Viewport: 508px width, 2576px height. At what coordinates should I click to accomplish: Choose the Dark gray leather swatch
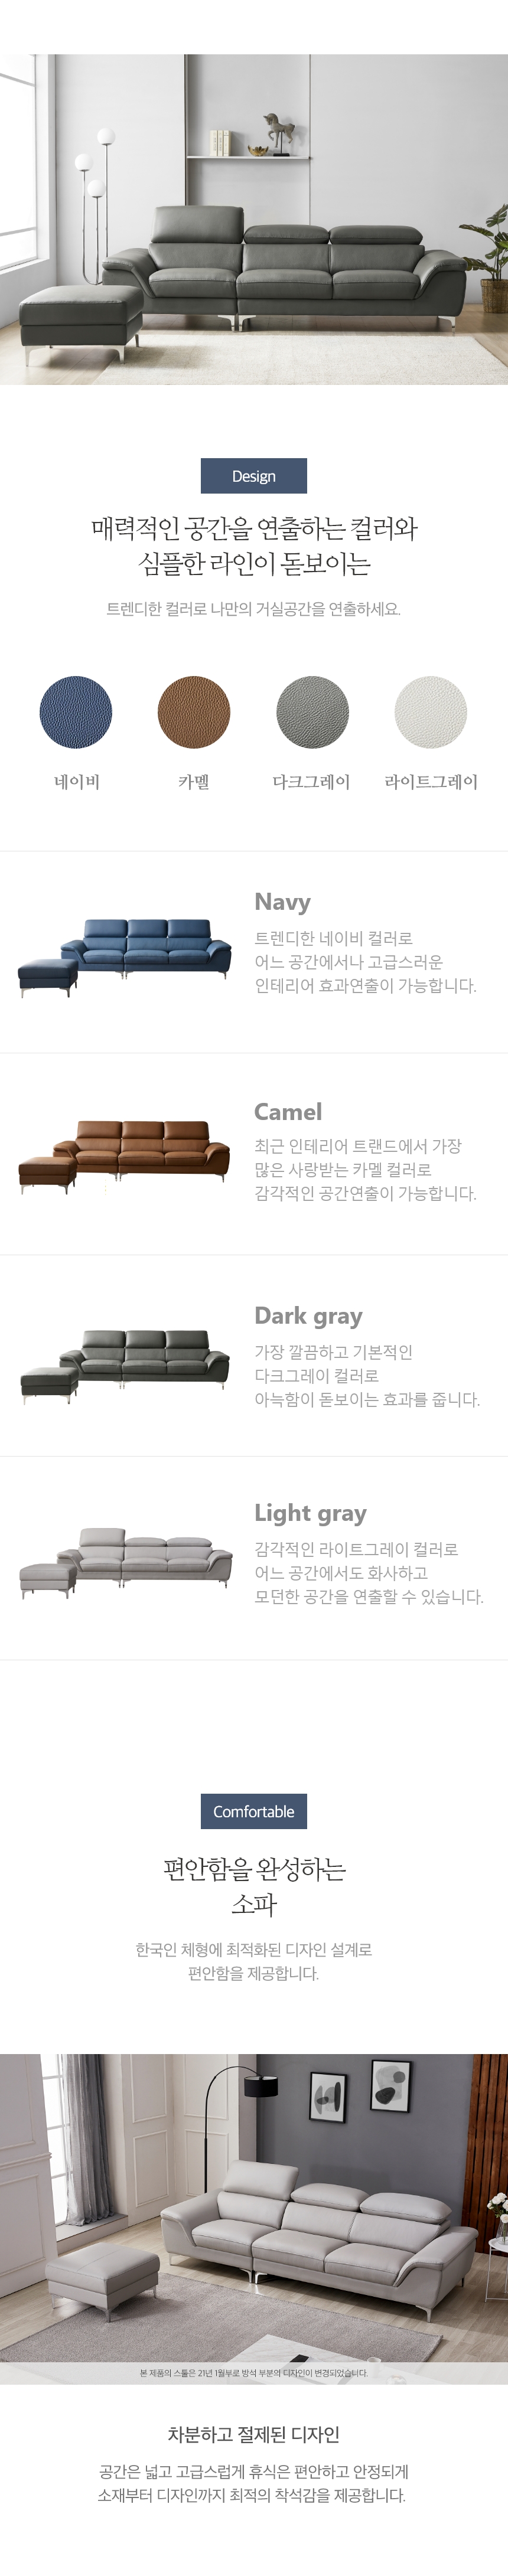312,712
